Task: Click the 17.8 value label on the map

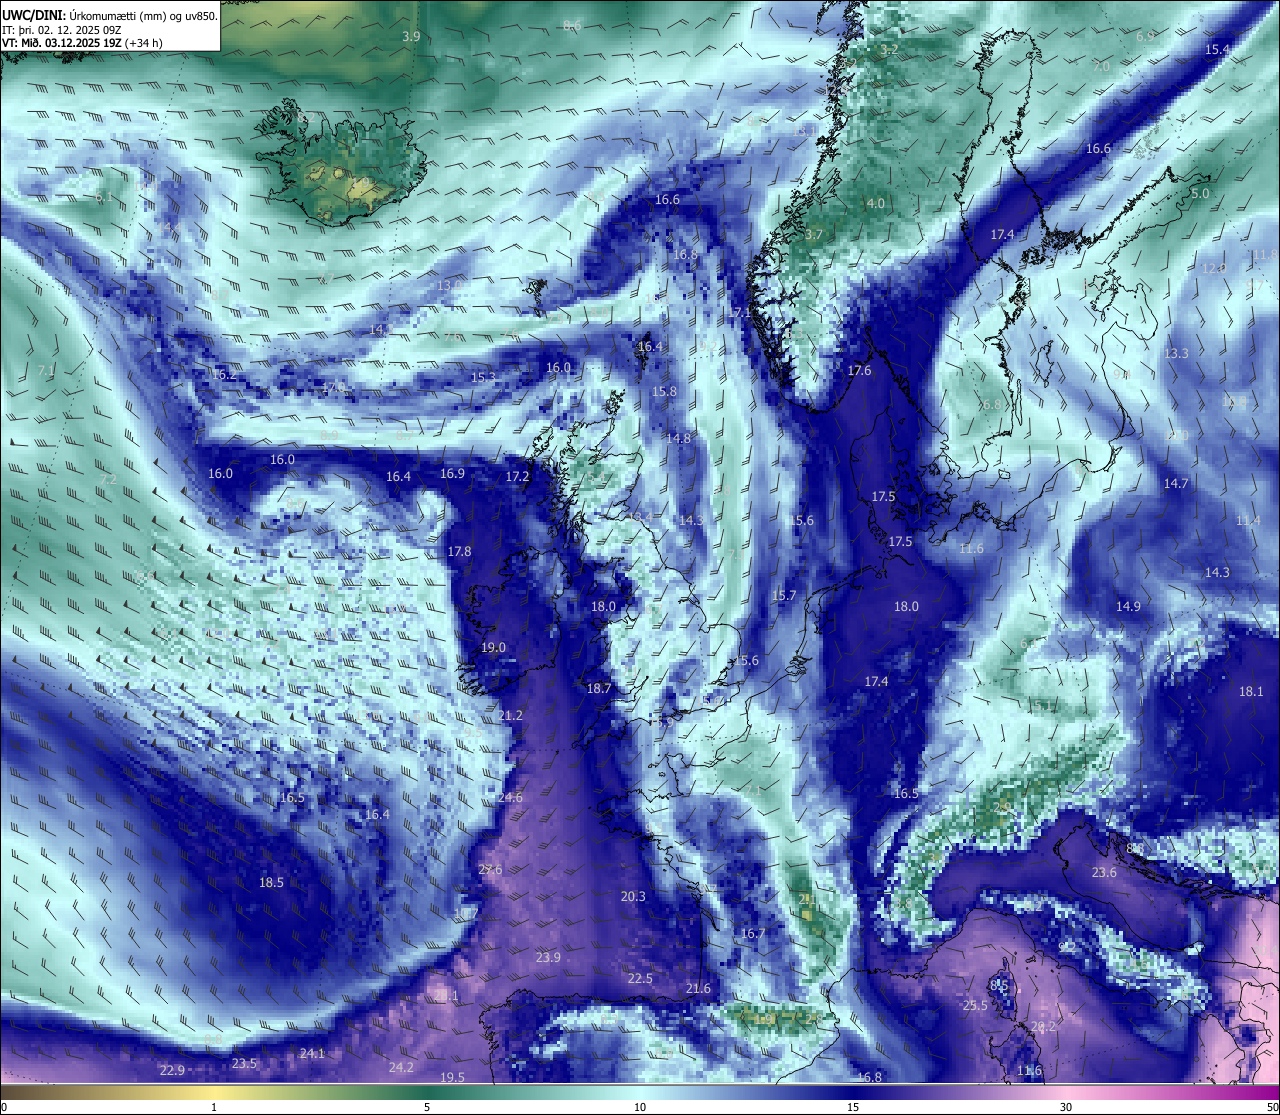Action: pos(459,552)
